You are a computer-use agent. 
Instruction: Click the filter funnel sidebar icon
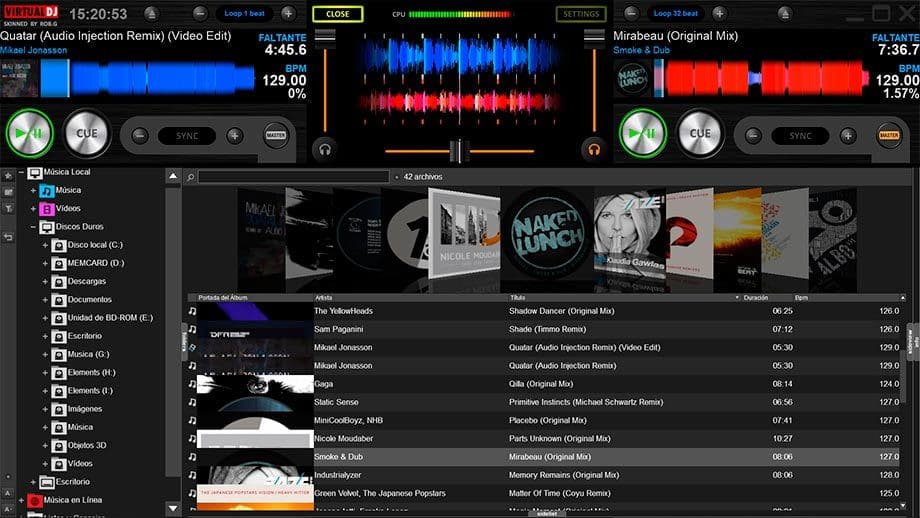coord(8,208)
